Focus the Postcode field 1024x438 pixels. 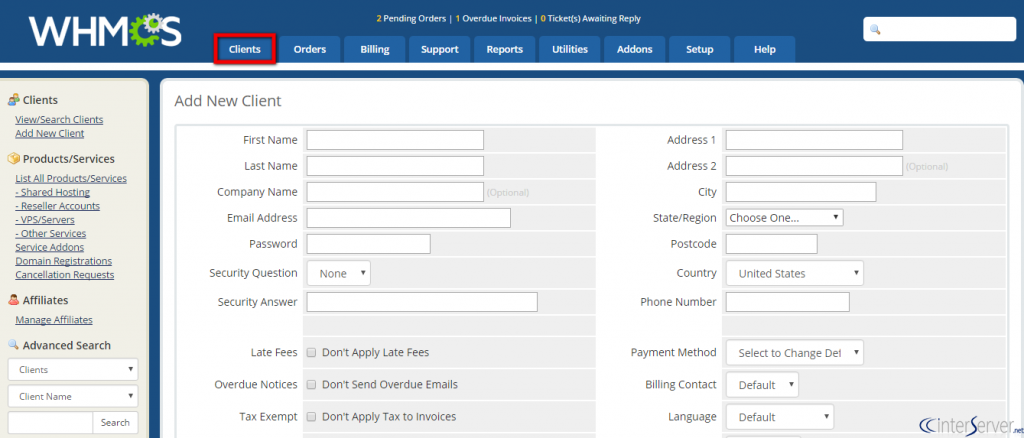click(772, 243)
